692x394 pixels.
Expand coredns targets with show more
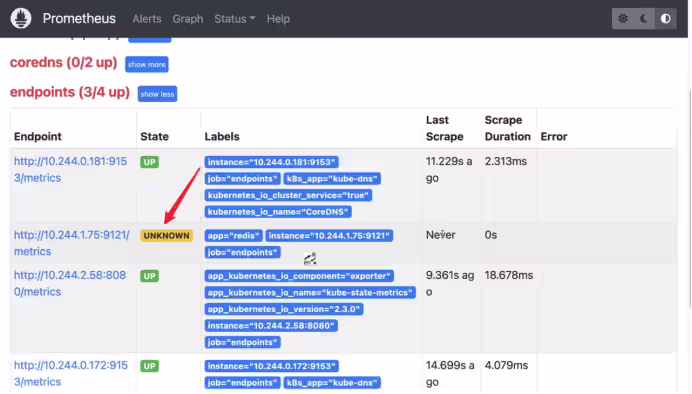pos(147,64)
